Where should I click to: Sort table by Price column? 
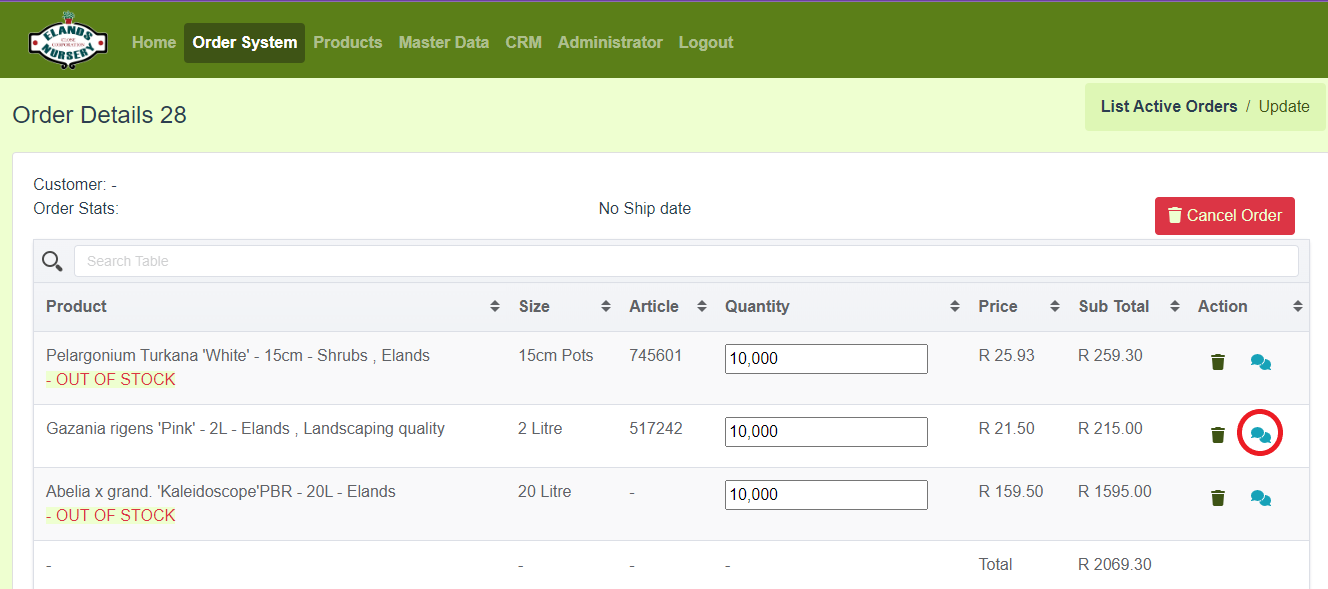tap(1054, 307)
